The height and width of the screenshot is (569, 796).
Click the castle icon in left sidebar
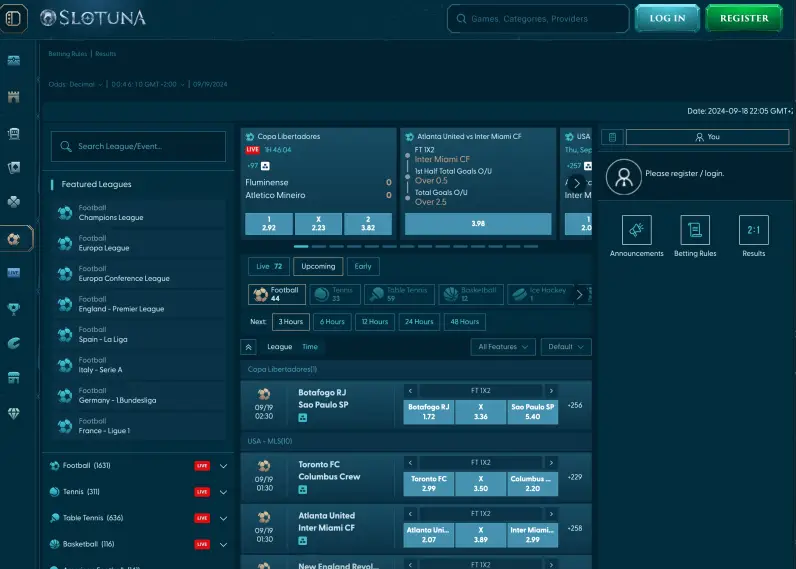click(x=14, y=97)
